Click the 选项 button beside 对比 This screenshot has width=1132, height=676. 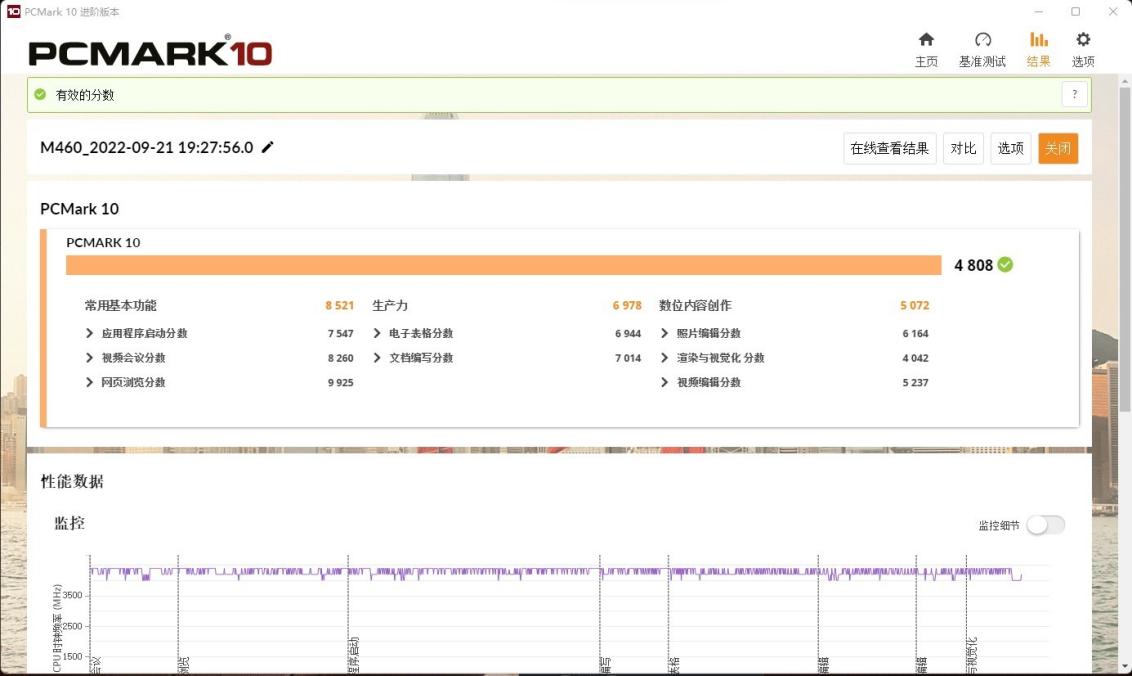[1010, 149]
